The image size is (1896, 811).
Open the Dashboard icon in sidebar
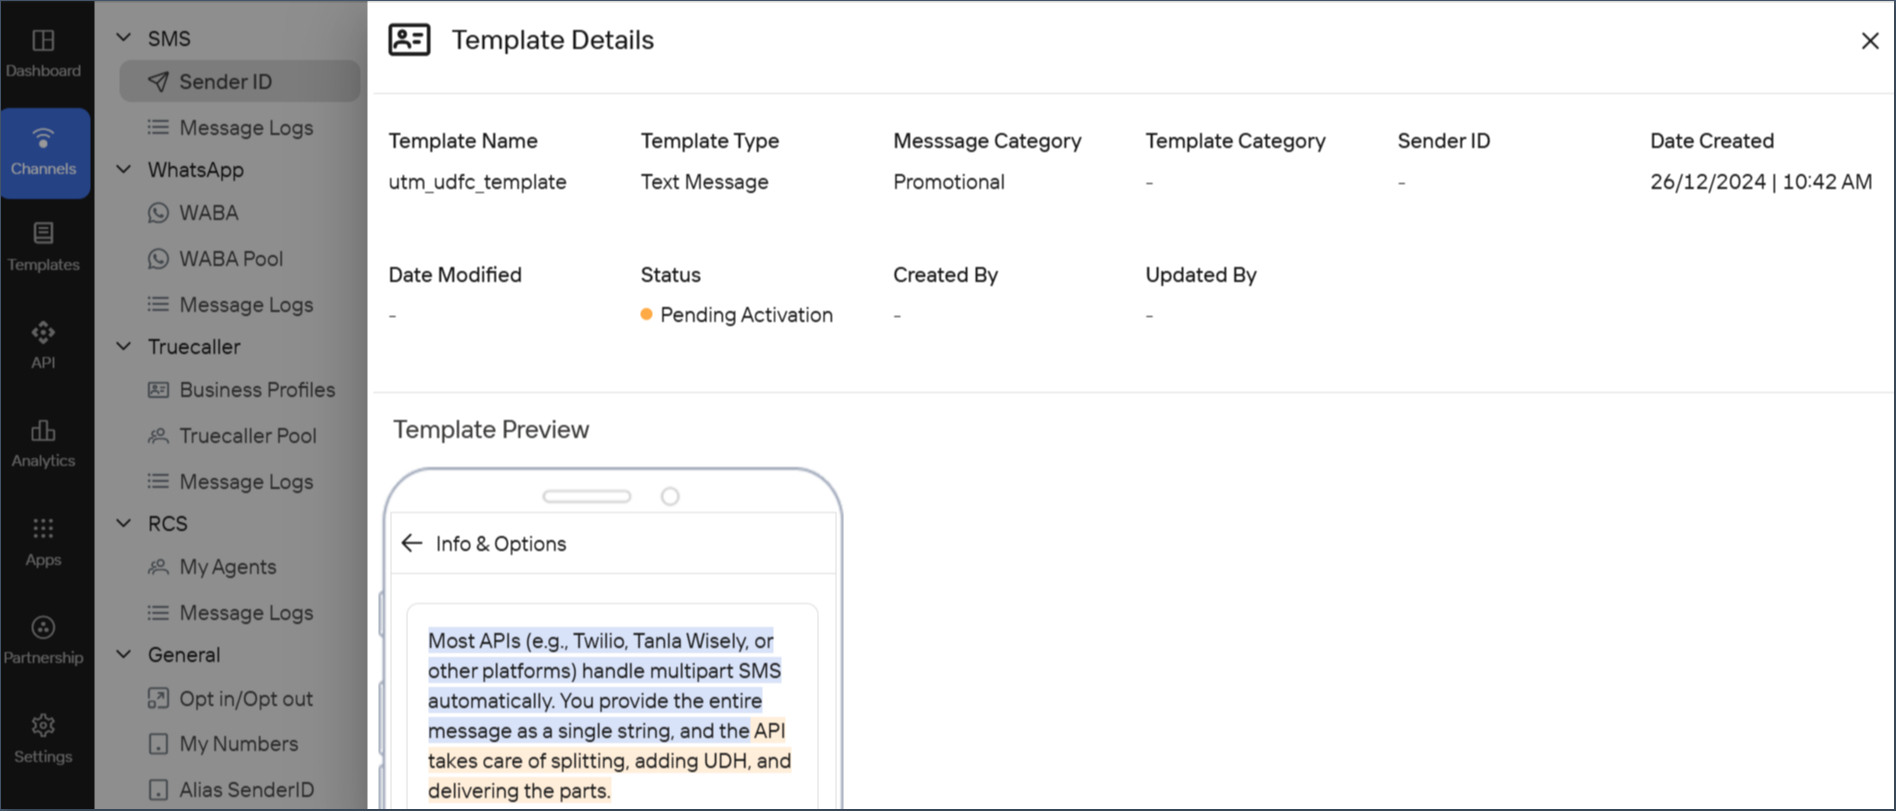(x=43, y=40)
